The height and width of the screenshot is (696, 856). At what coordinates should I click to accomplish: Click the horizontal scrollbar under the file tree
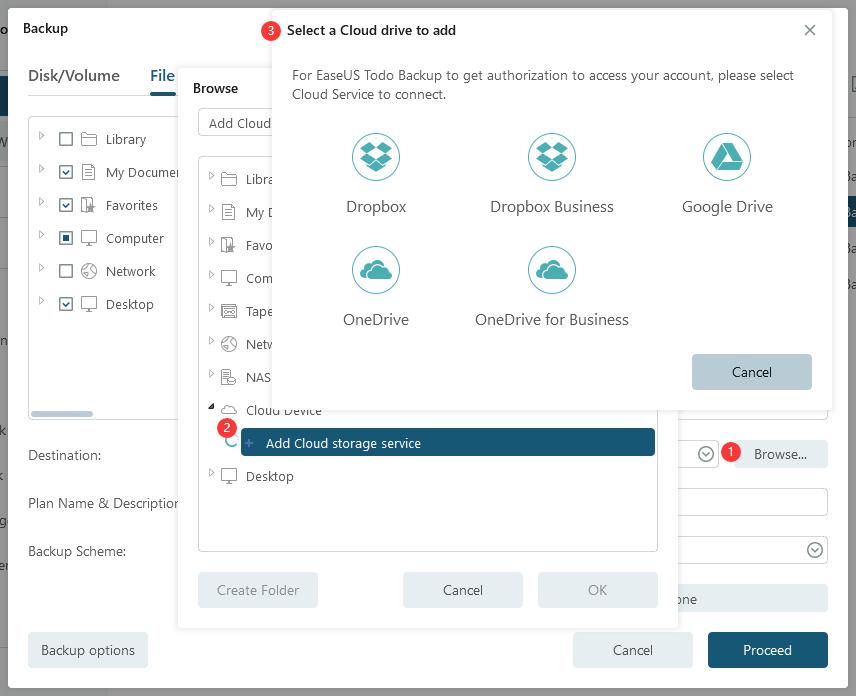pos(62,413)
